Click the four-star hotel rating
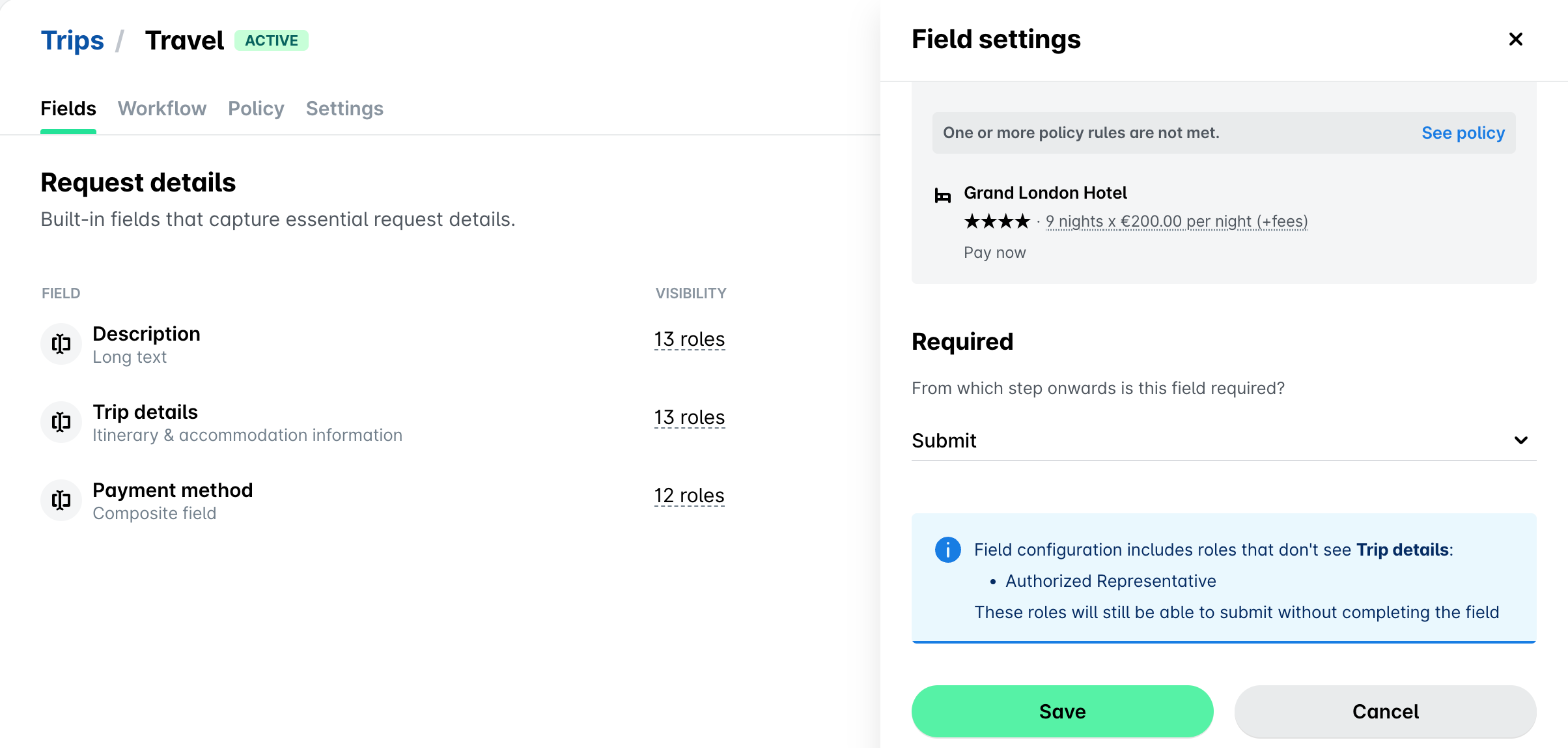 [996, 221]
